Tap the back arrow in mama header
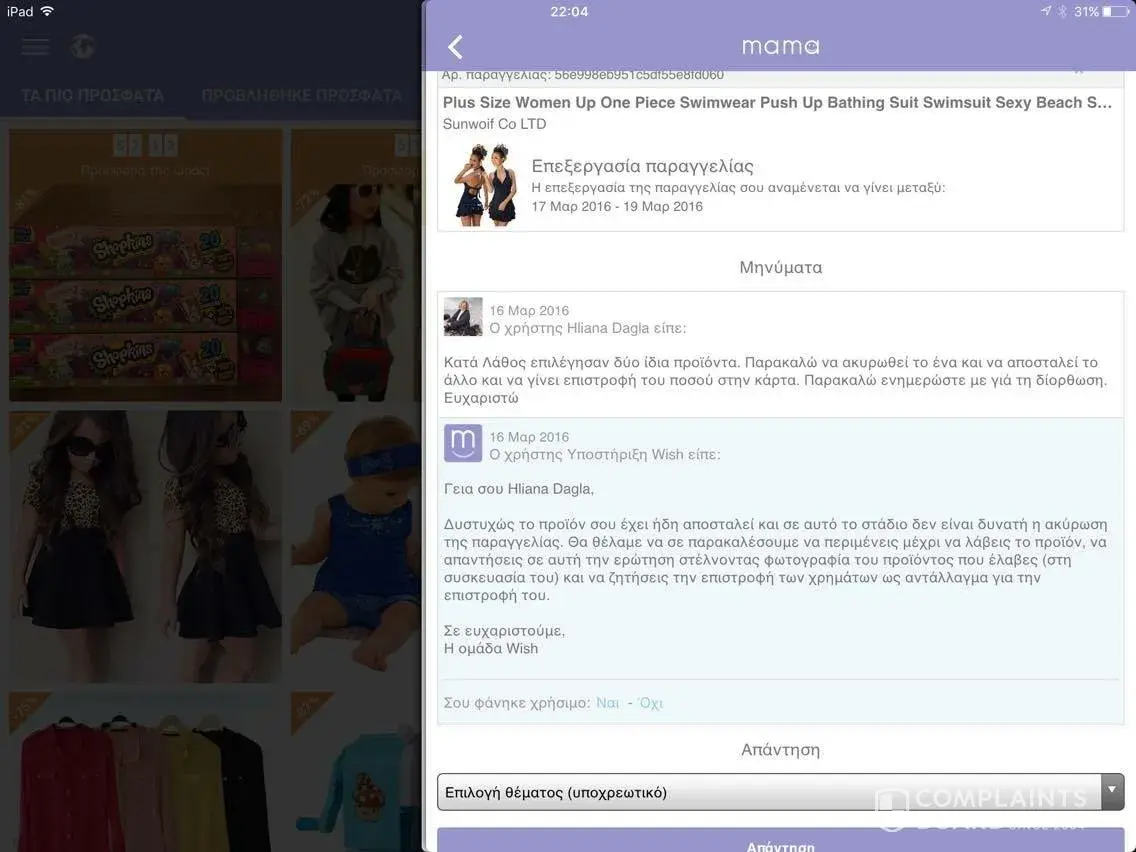Image resolution: width=1136 pixels, height=852 pixels. pyautogui.click(x=456, y=47)
